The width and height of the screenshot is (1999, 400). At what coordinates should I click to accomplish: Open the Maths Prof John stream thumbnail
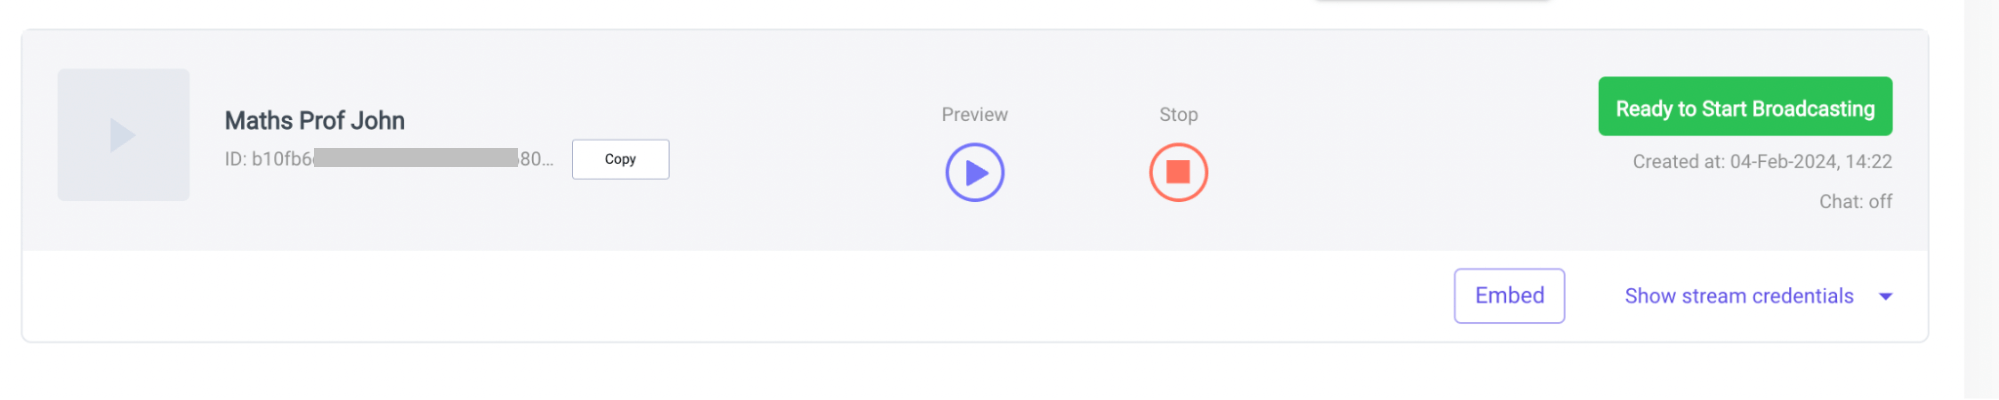click(x=123, y=135)
